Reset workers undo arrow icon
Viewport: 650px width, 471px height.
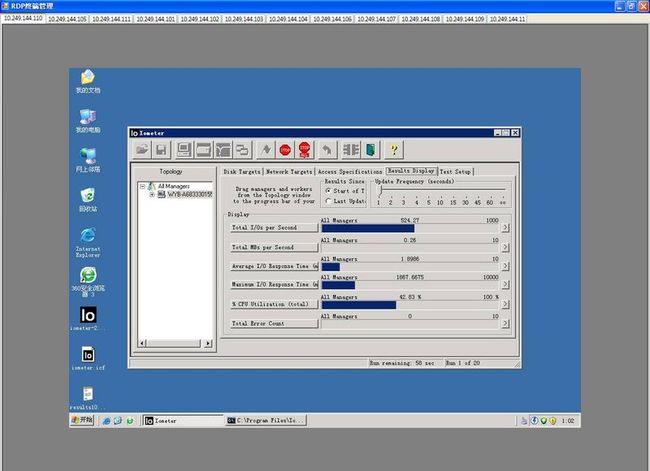tap(327, 150)
